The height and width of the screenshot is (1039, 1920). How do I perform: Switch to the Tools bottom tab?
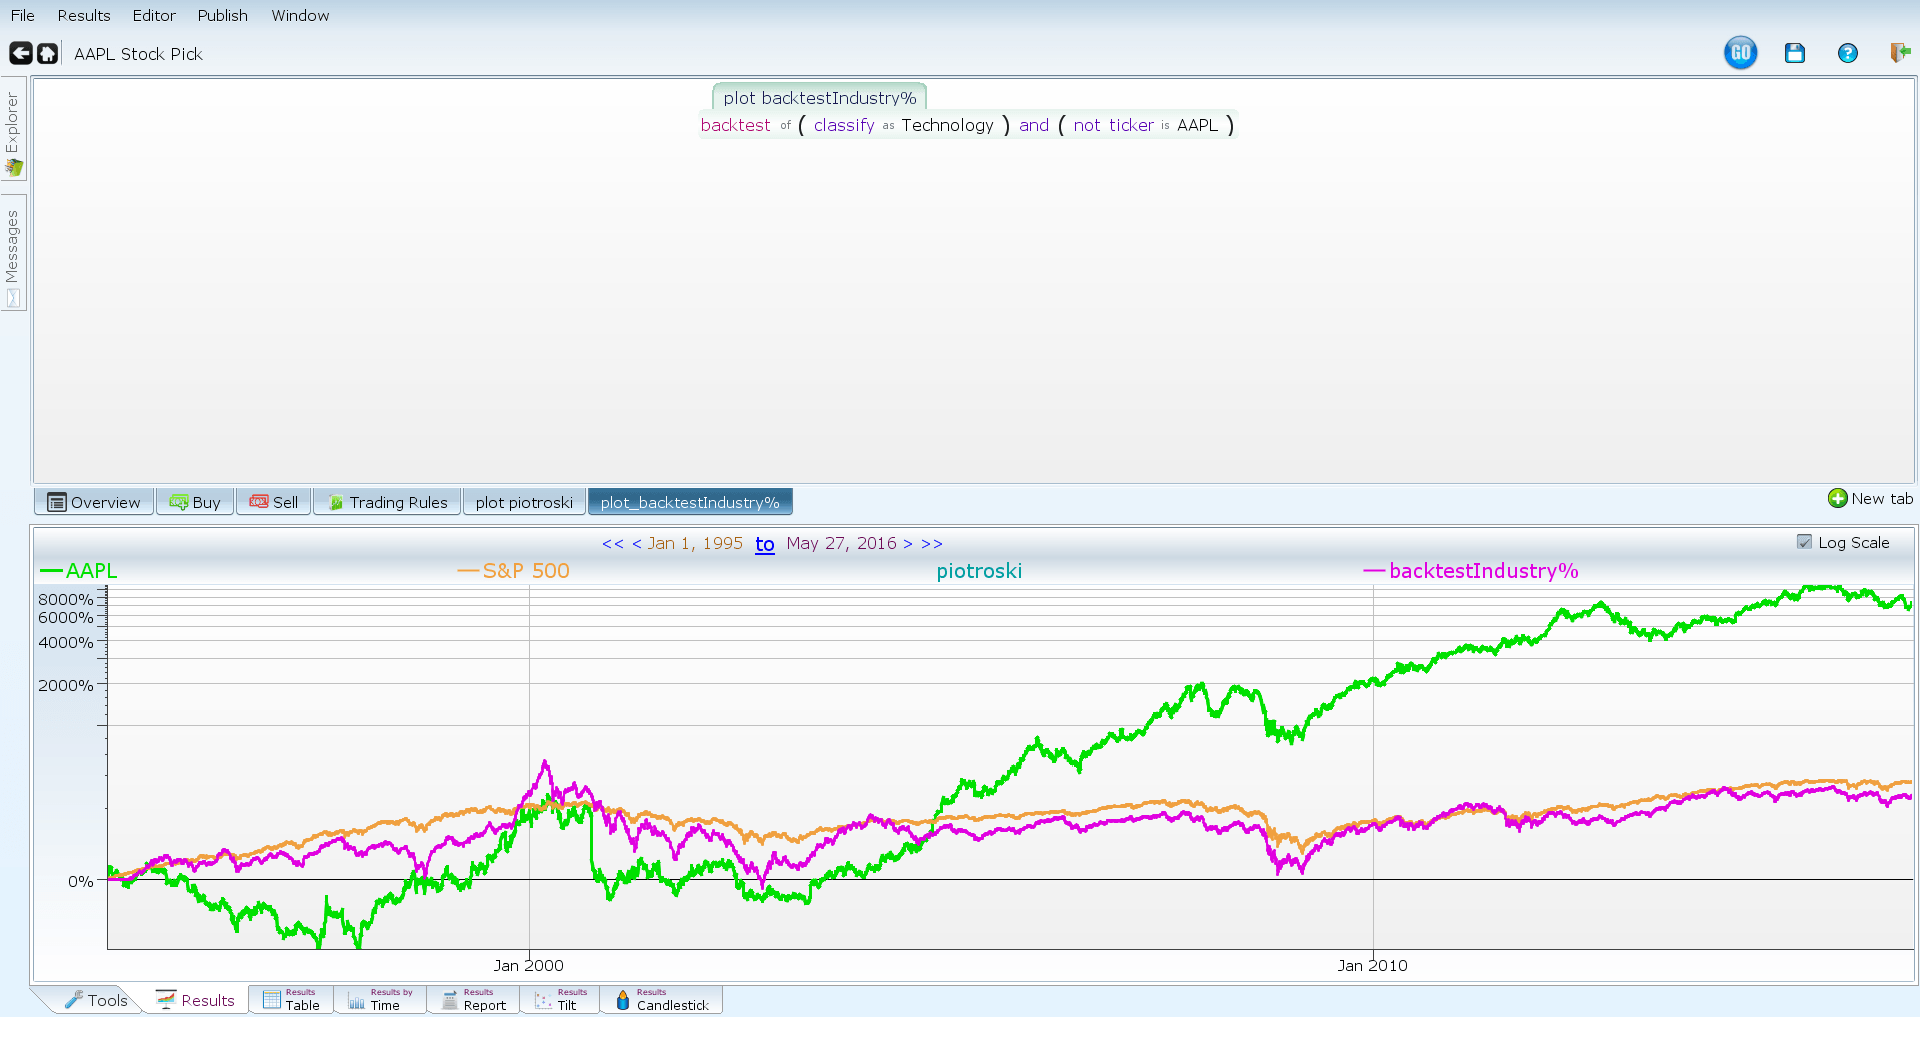coord(96,1000)
